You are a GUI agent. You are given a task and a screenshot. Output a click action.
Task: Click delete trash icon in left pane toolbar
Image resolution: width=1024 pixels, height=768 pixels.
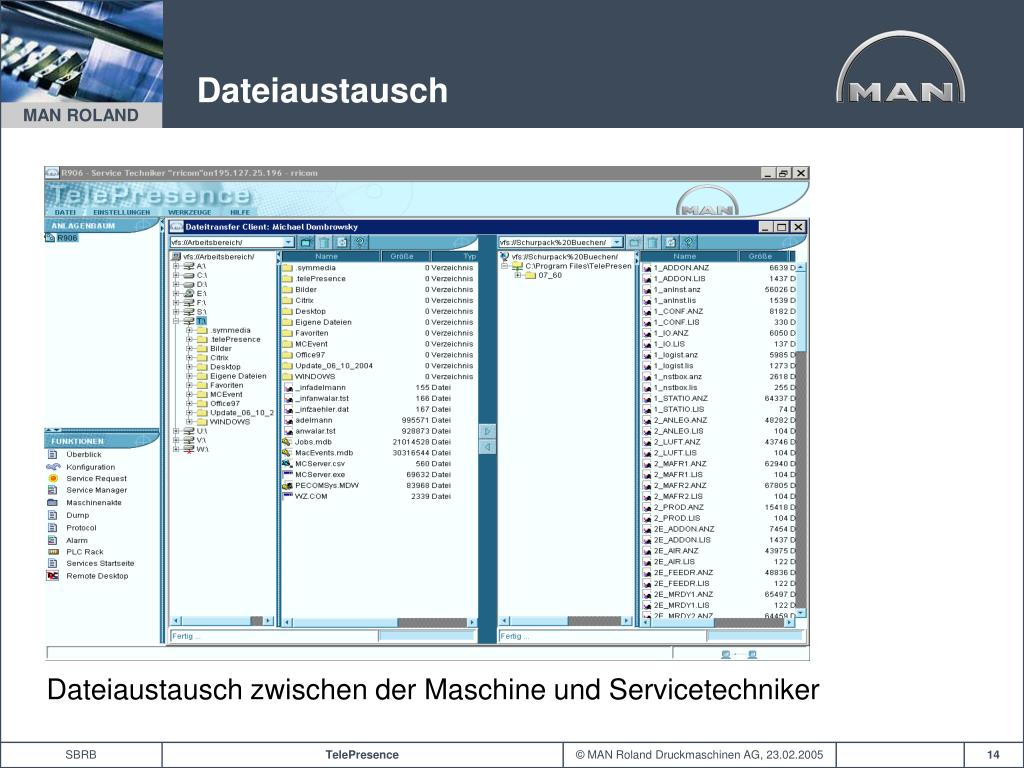324,242
